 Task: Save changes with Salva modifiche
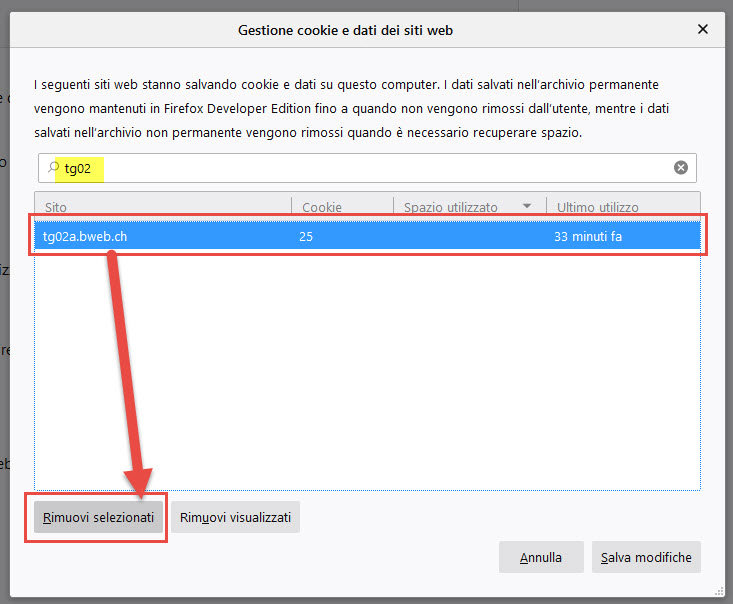[x=646, y=557]
